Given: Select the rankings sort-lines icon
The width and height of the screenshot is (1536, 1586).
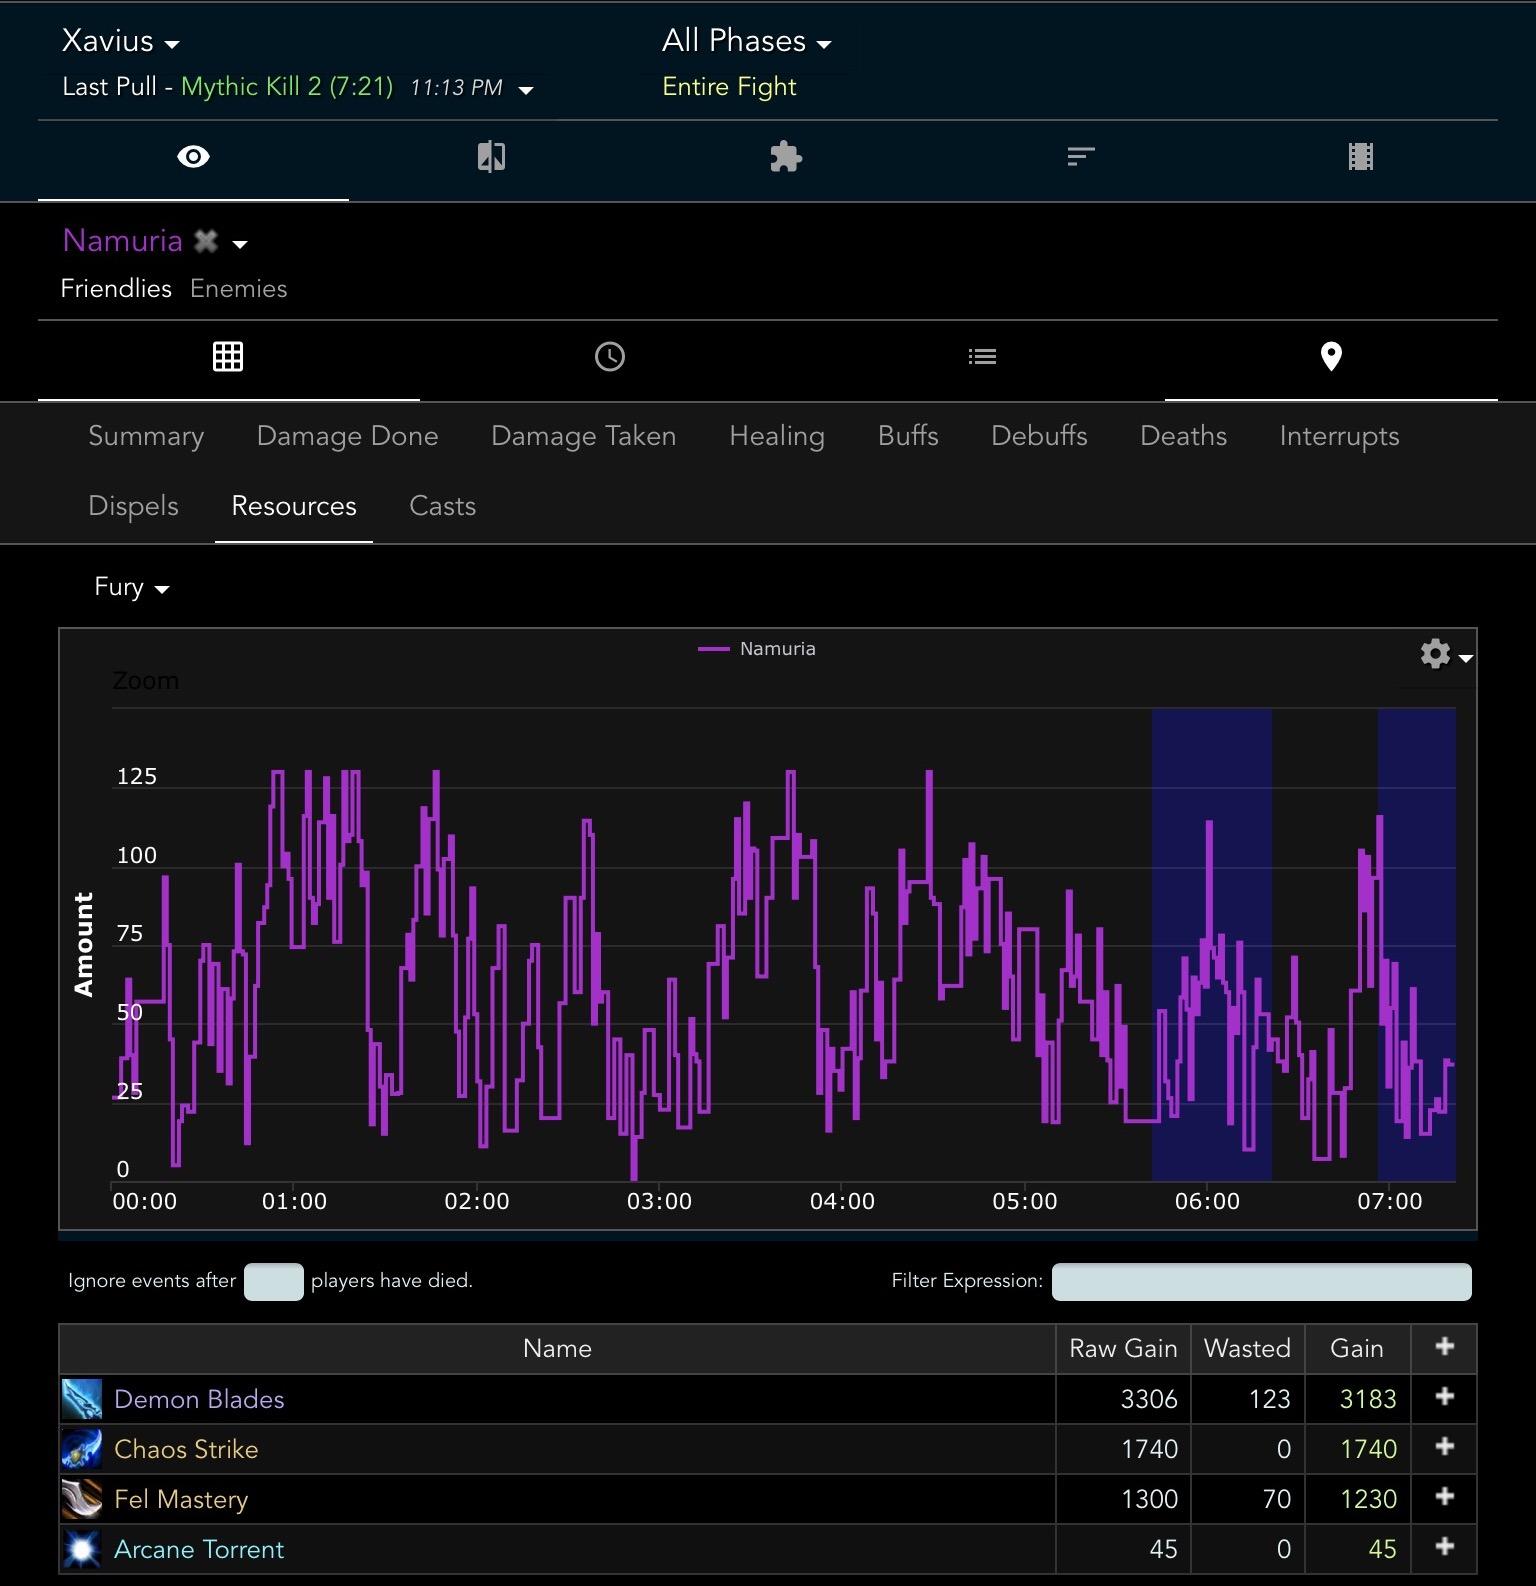Looking at the screenshot, I should tap(1081, 157).
